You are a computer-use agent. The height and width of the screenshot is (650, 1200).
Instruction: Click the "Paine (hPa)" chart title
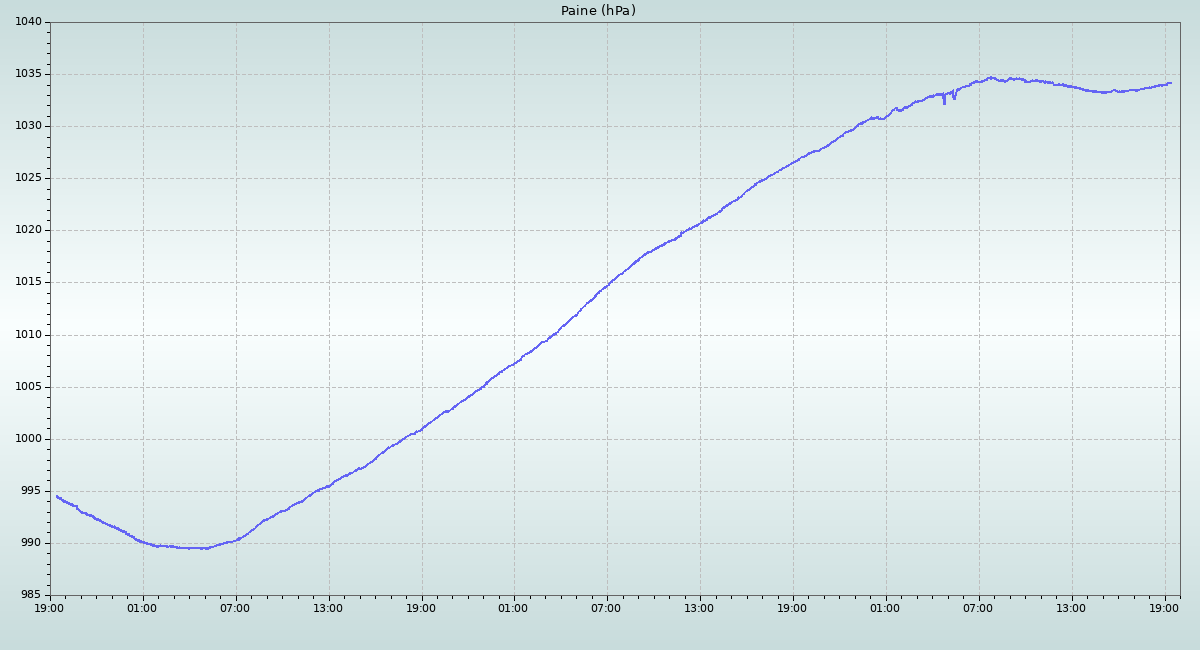(x=598, y=11)
